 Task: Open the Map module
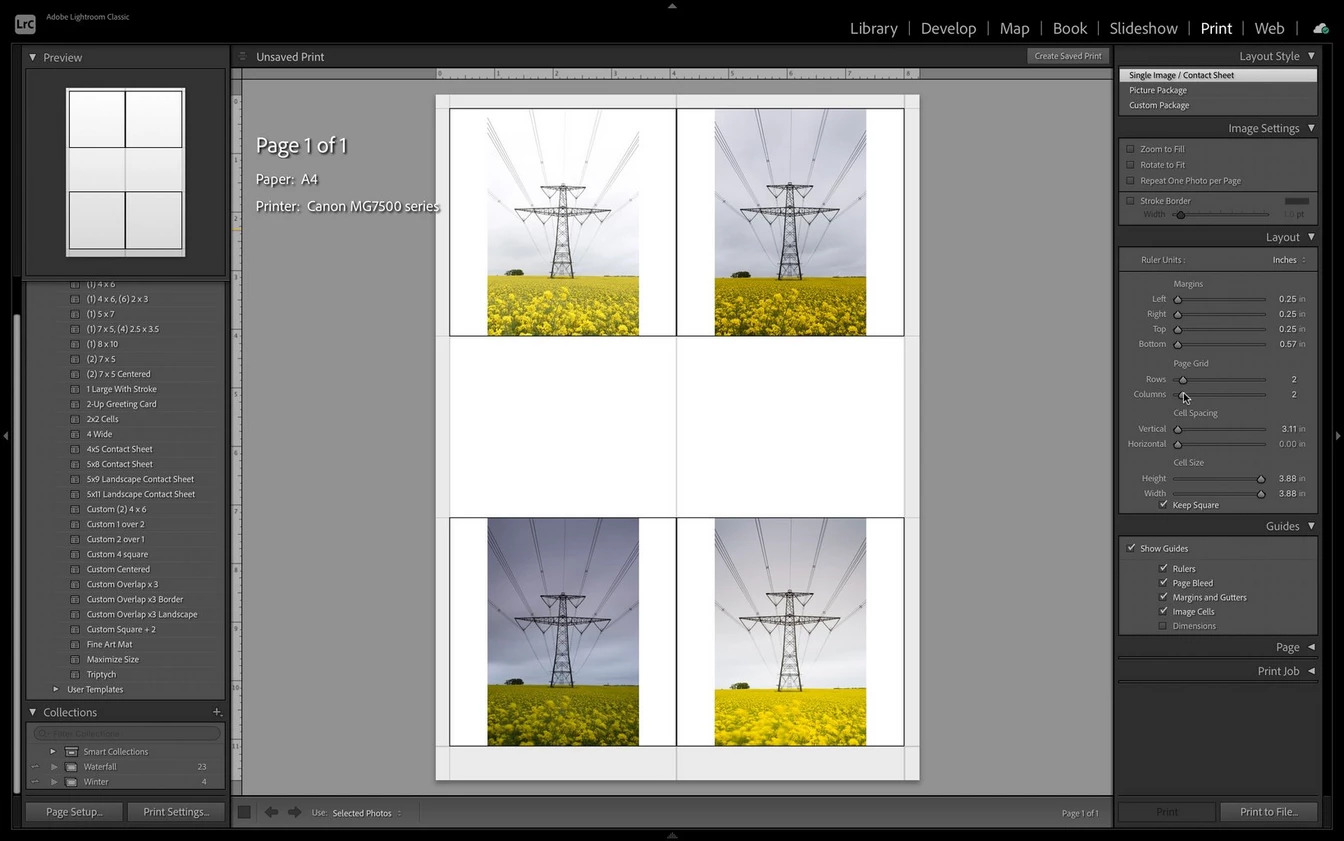(x=1014, y=28)
